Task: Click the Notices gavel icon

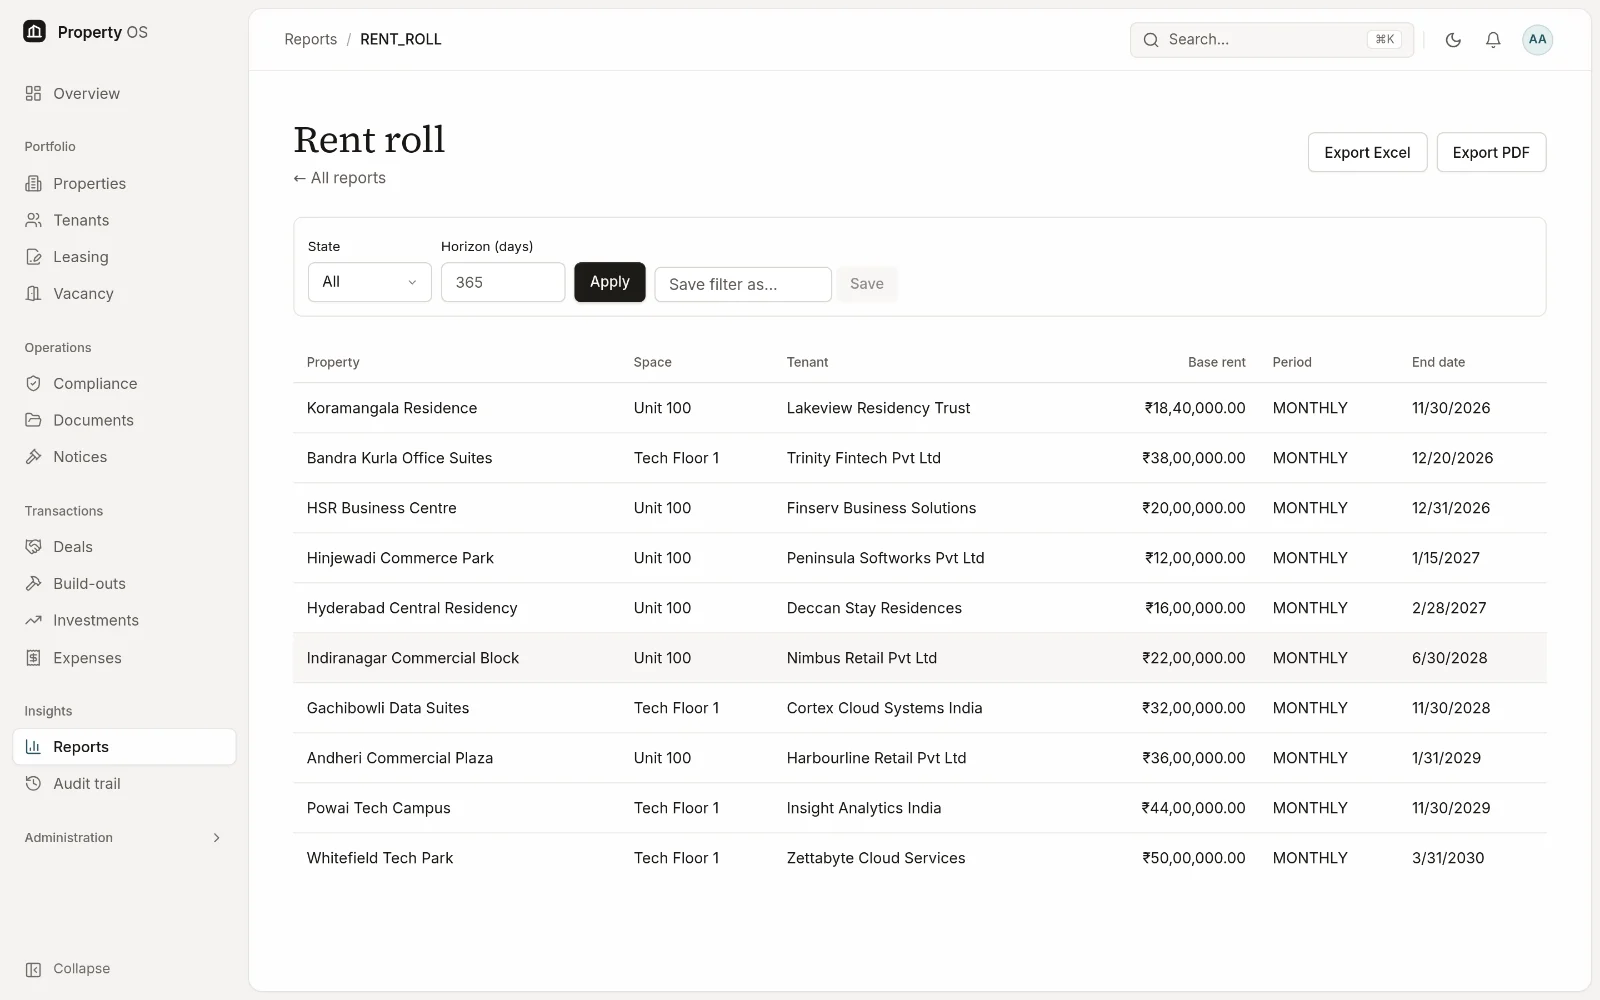Action: (33, 457)
